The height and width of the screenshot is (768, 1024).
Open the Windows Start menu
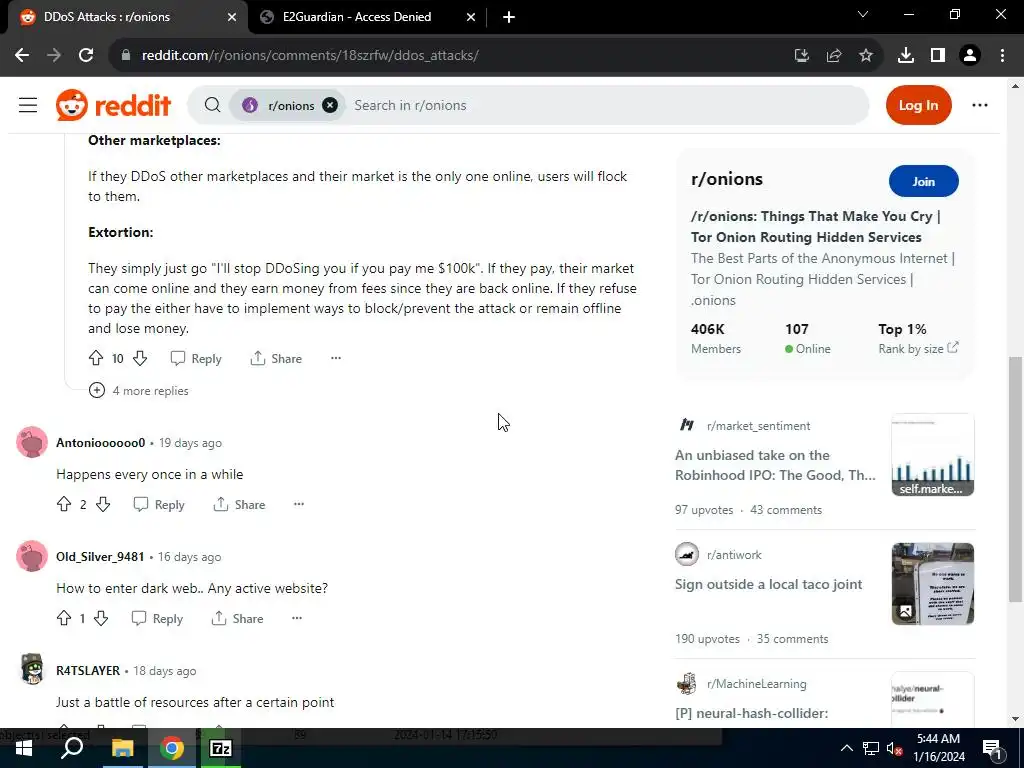coord(24,748)
